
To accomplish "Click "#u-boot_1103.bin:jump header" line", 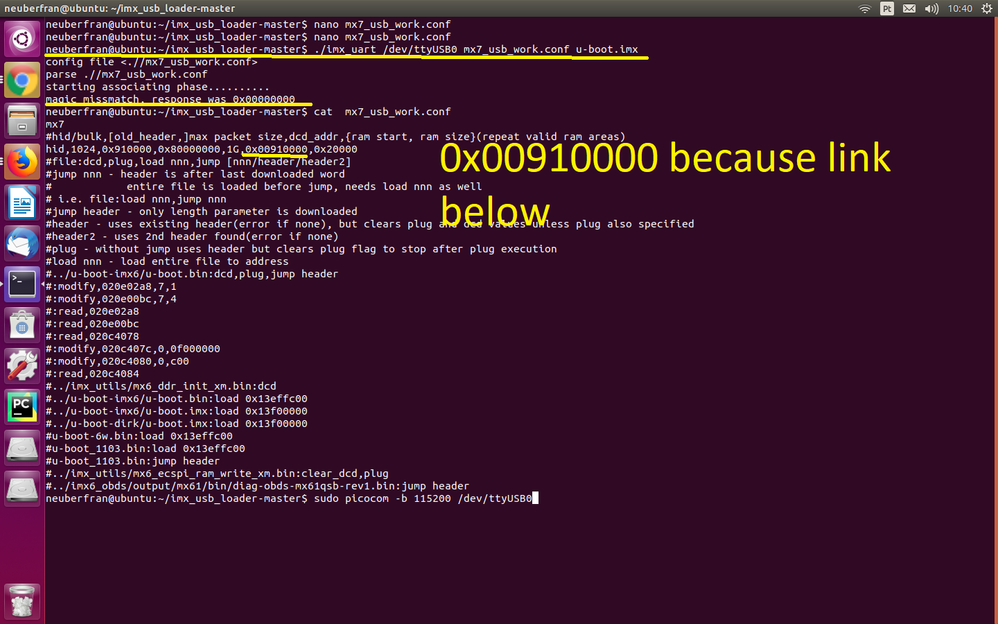I will point(132,461).
